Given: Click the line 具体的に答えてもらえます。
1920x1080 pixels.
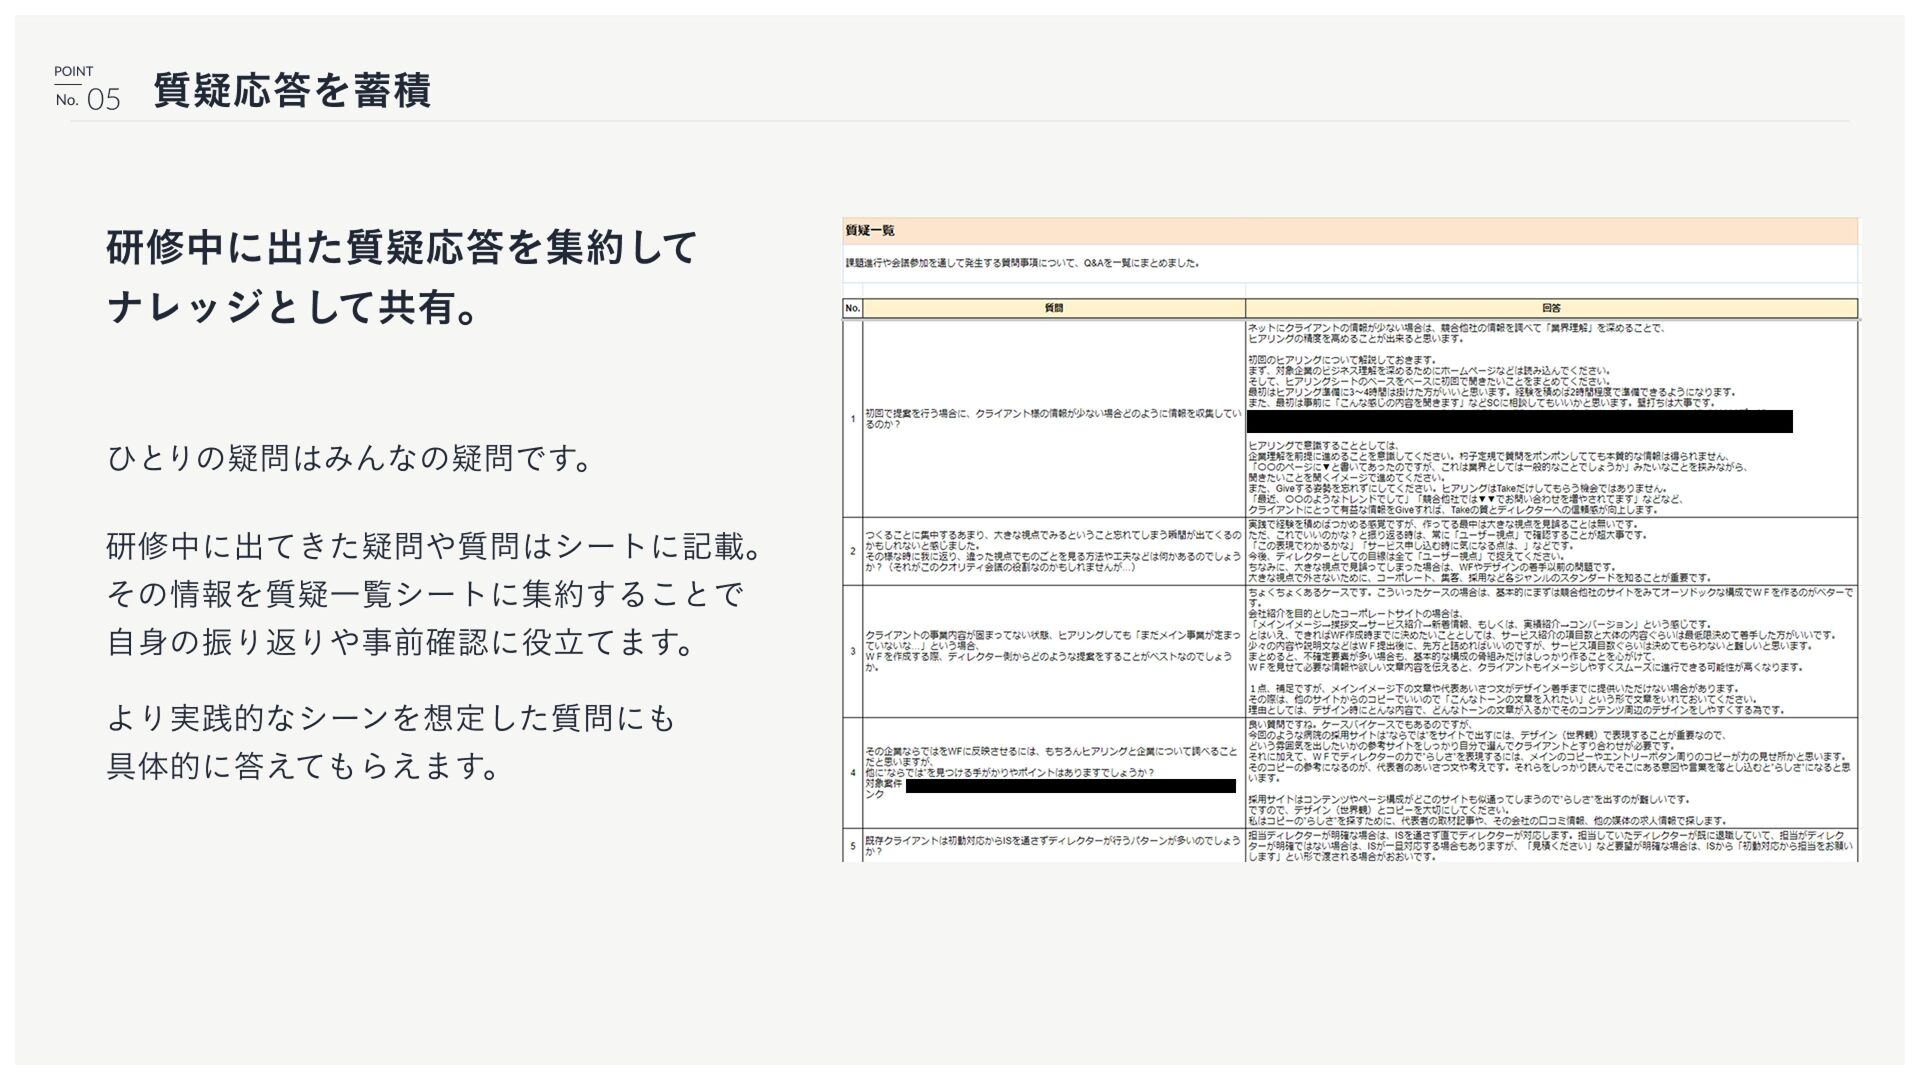Looking at the screenshot, I should 303,766.
